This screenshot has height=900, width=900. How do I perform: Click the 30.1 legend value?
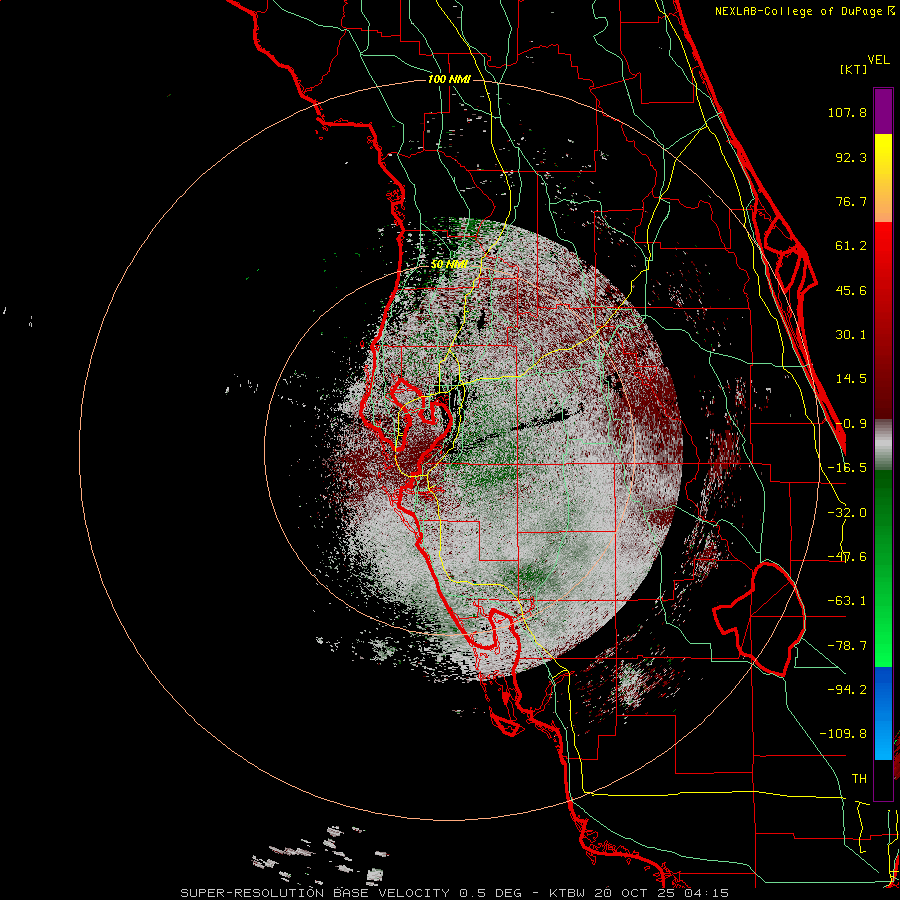[x=851, y=335]
